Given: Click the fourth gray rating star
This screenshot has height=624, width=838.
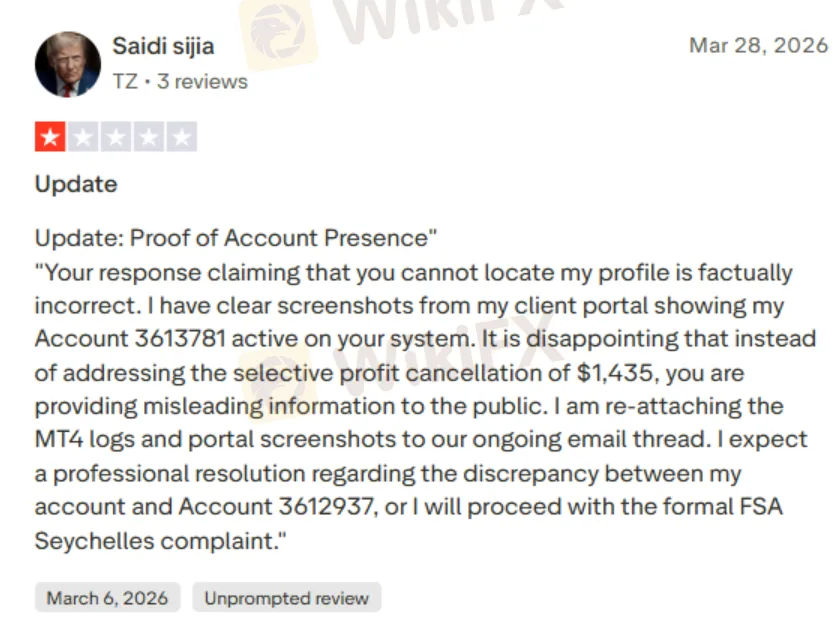Looking at the screenshot, I should pyautogui.click(x=149, y=137).
